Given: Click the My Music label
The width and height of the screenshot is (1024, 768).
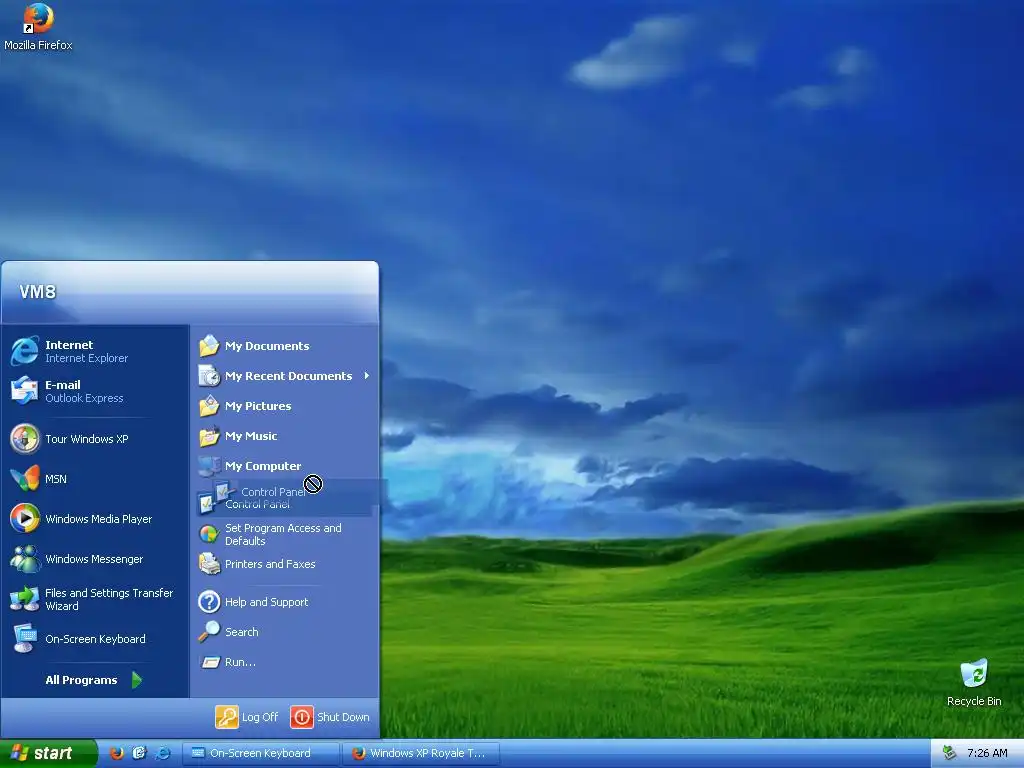Looking at the screenshot, I should [x=251, y=436].
